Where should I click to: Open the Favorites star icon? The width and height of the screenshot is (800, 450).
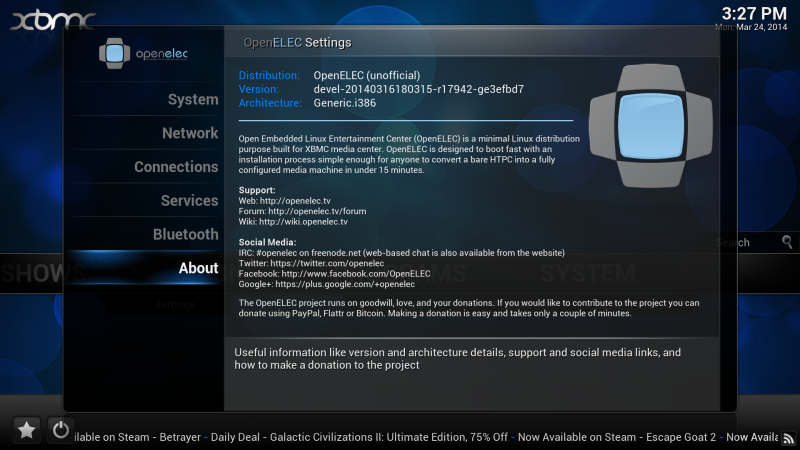tap(27, 430)
